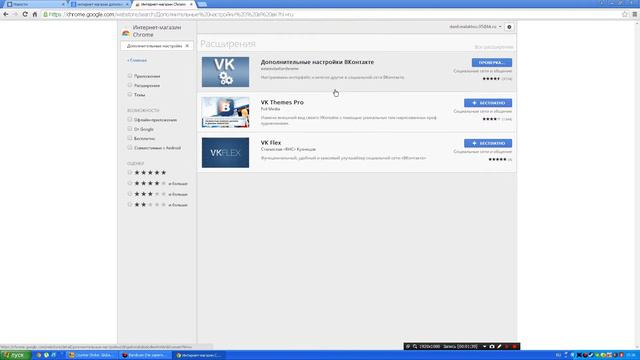Open the VK Themes Pro title
Viewport: 640px width, 360px height.
282,102
